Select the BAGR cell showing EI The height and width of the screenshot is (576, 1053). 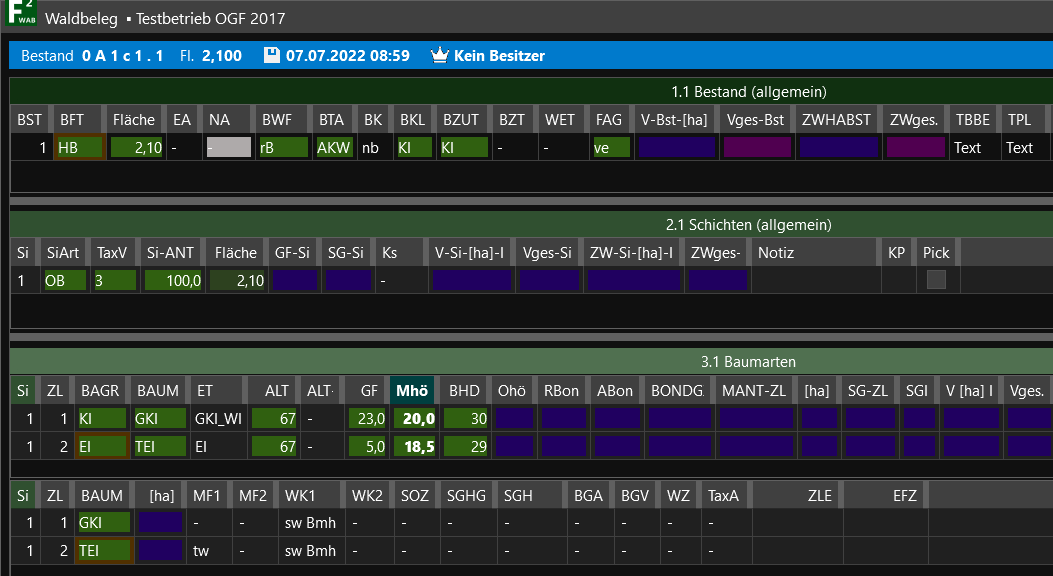click(x=102, y=446)
